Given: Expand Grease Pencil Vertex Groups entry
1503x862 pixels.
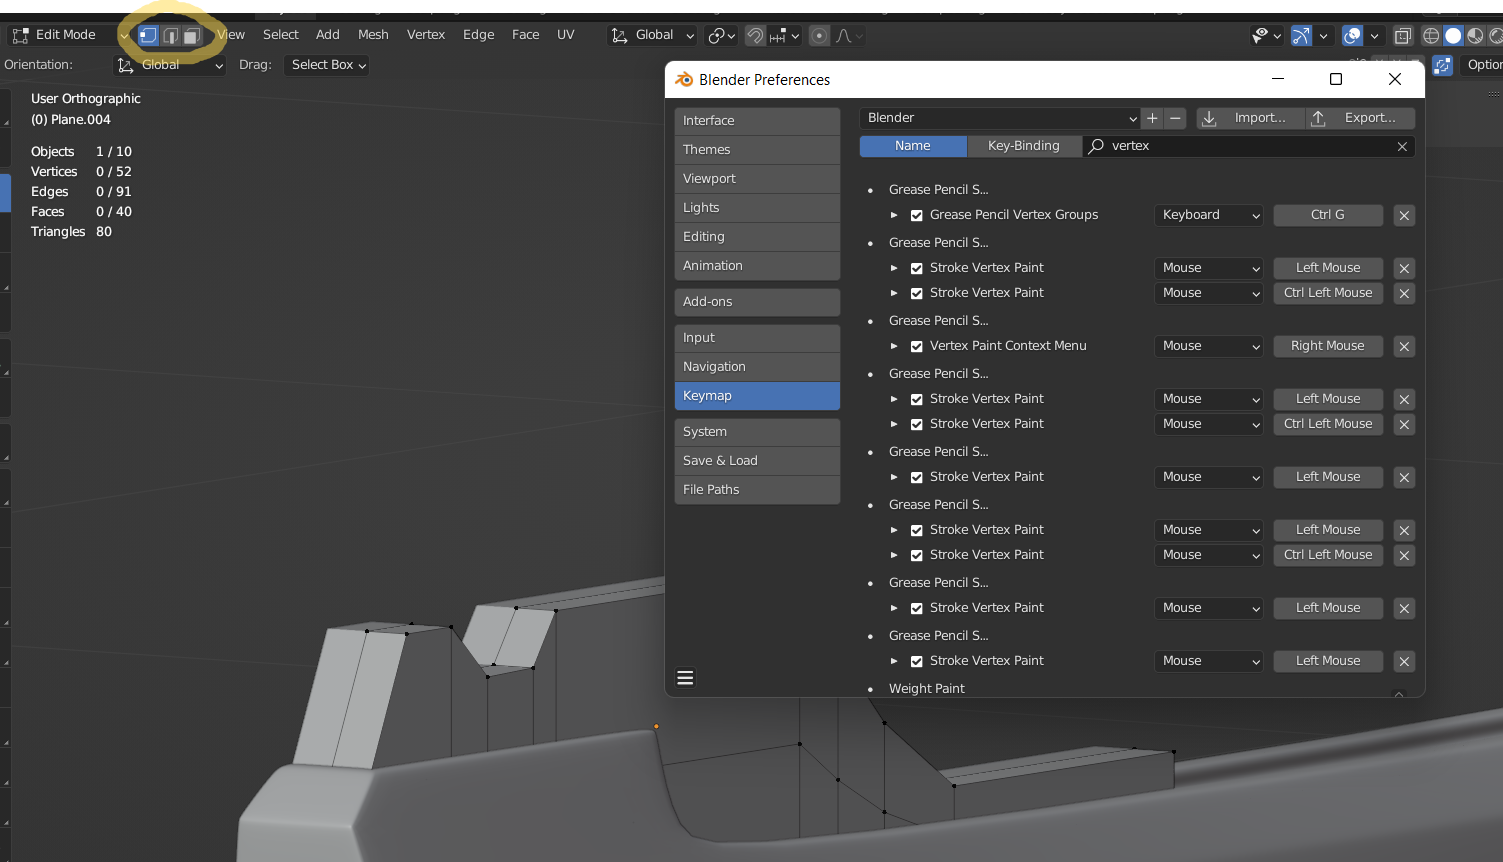Looking at the screenshot, I should pos(894,215).
